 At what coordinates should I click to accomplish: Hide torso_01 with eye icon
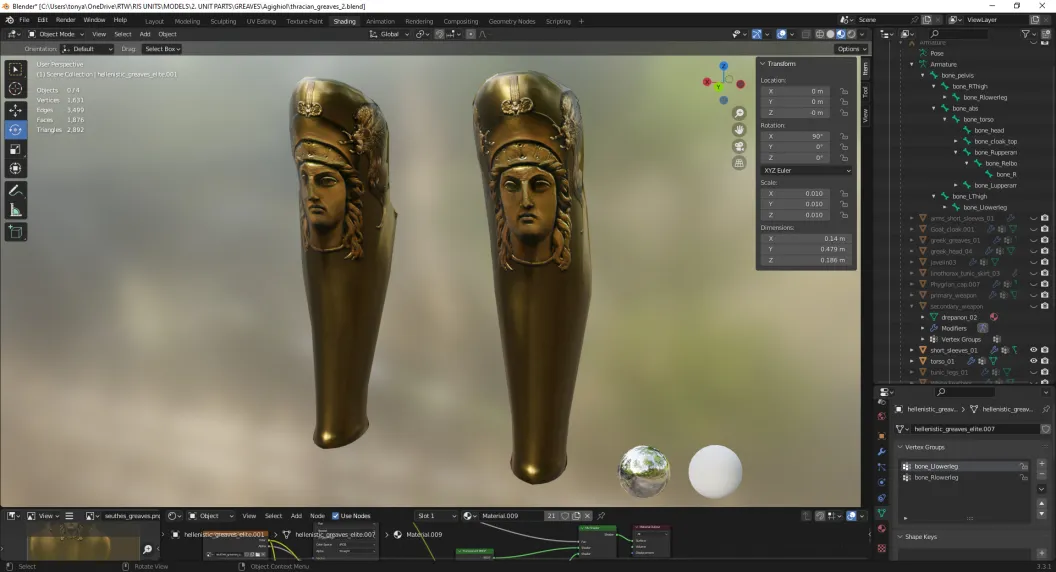click(1033, 361)
